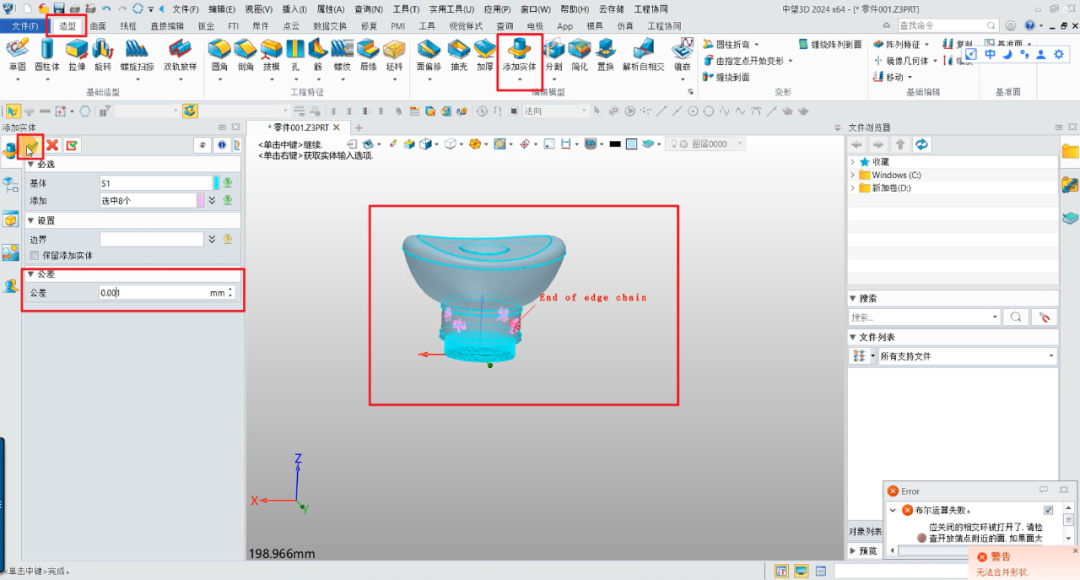Screen dimensions: 1080x580
Task: Open the 唇缘 lip tool
Action: coord(368,55)
